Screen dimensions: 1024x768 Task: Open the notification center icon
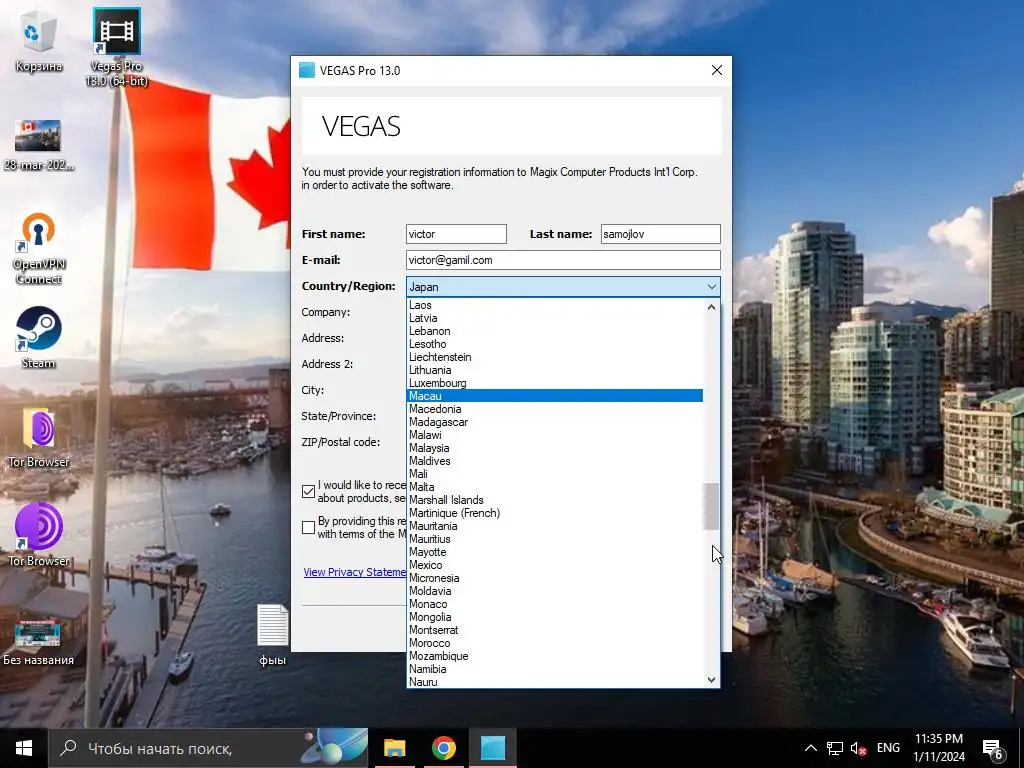click(x=993, y=749)
